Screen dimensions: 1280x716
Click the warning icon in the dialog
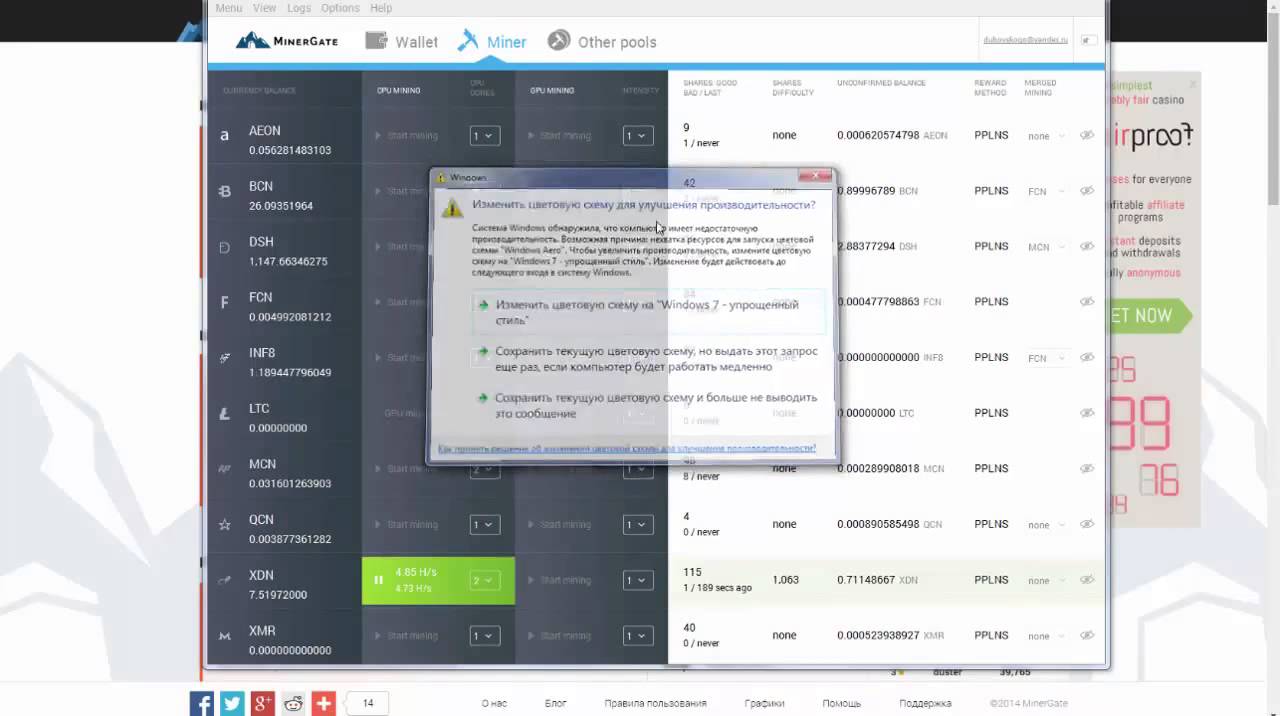[x=454, y=207]
